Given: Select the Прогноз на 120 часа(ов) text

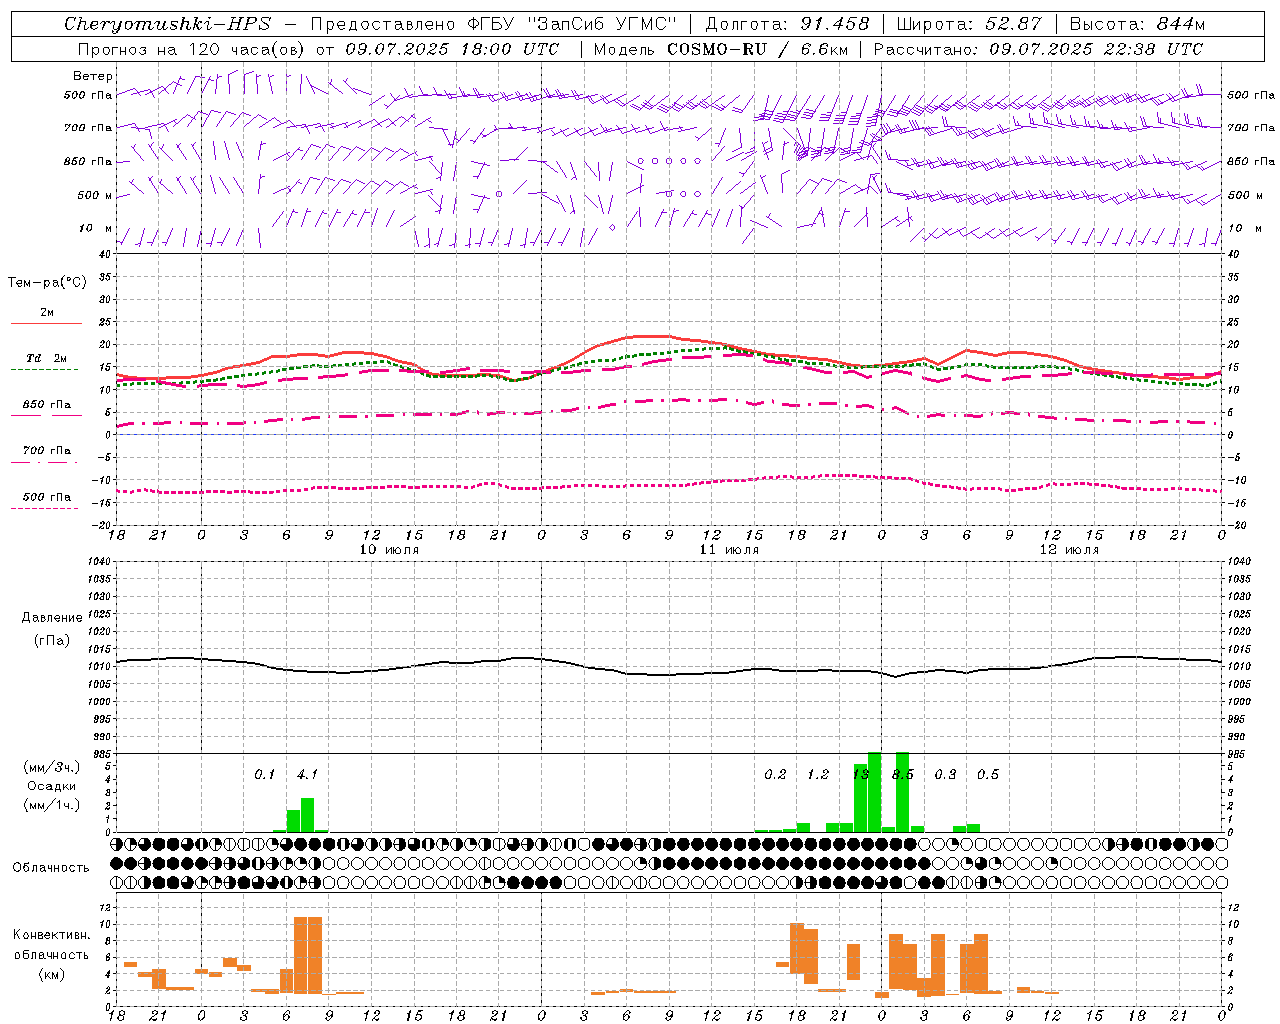Looking at the screenshot, I should 192,49.
